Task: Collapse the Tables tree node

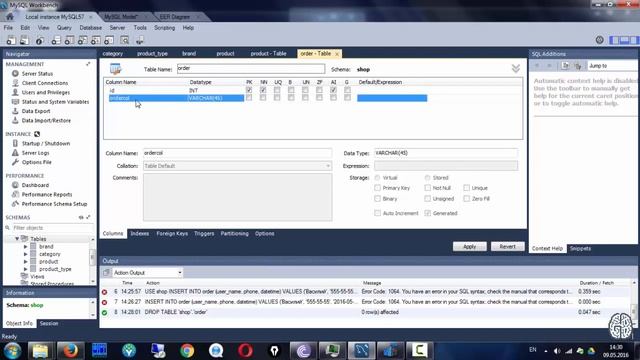Action: (x=17, y=239)
